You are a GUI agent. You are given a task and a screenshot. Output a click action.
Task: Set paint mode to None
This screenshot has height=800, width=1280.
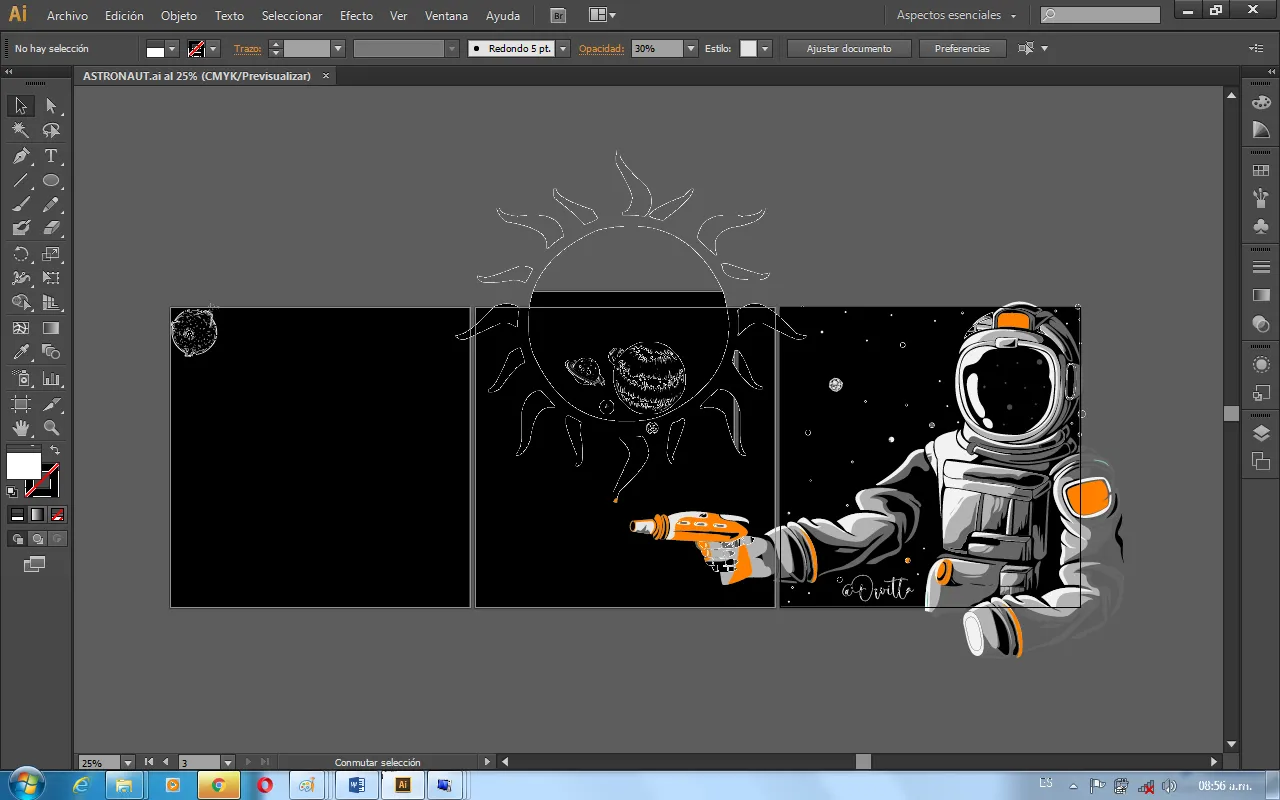[57, 514]
